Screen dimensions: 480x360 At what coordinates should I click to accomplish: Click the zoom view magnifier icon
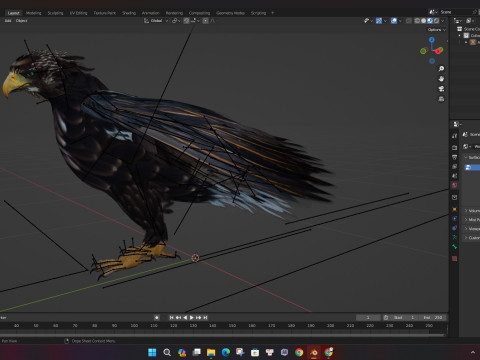441,69
